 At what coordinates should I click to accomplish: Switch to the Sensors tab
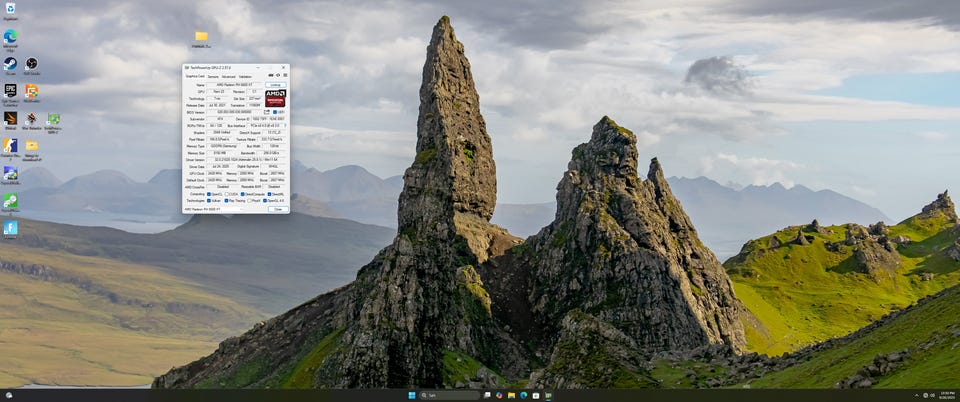click(x=213, y=76)
